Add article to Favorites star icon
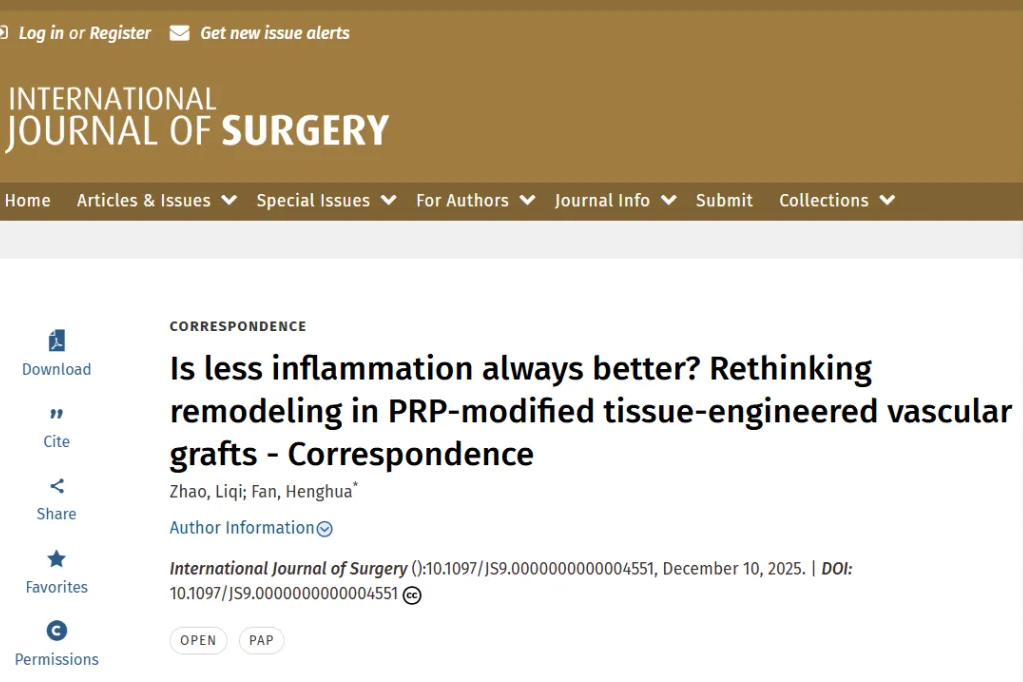The width and height of the screenshot is (1023, 682). tap(56, 559)
